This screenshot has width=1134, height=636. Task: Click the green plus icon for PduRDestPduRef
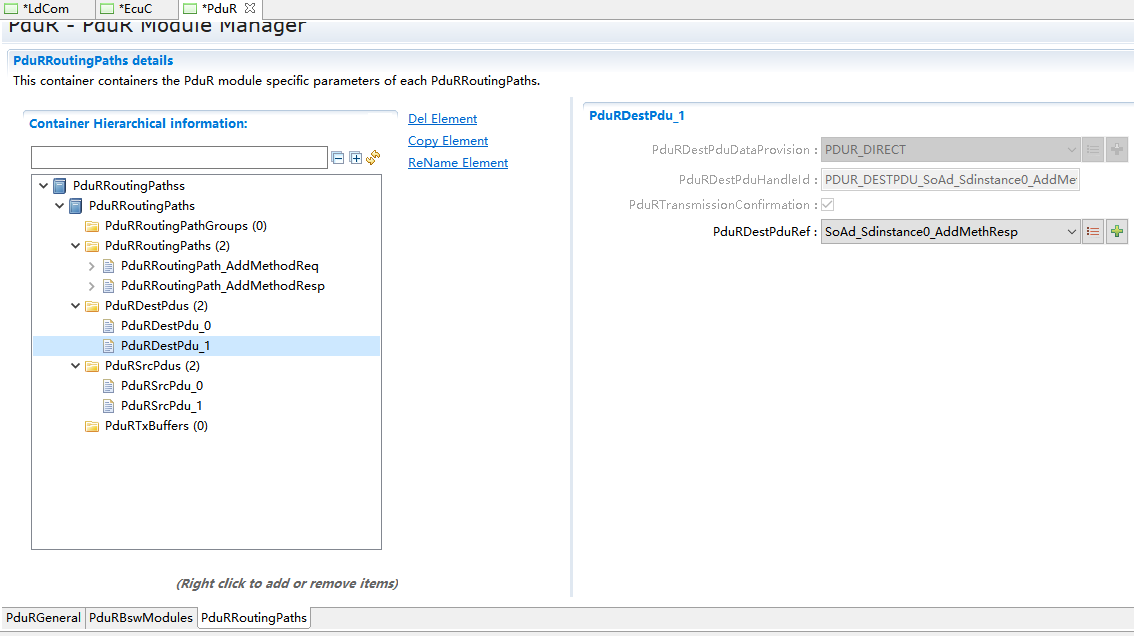point(1117,232)
